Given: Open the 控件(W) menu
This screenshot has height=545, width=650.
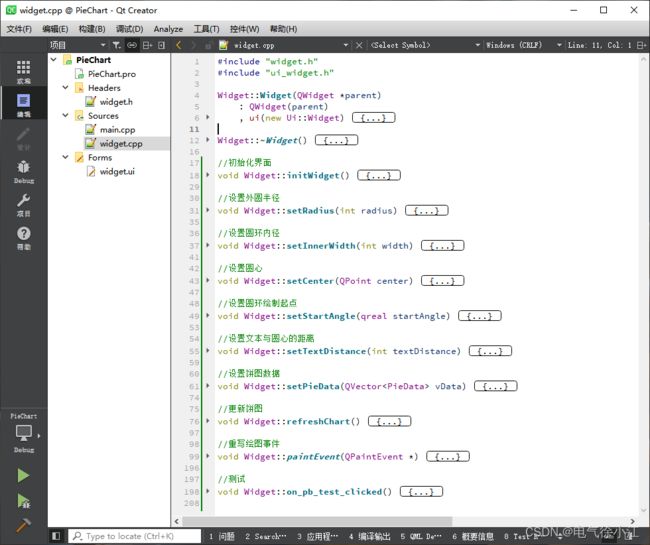Looking at the screenshot, I should coord(245,29).
